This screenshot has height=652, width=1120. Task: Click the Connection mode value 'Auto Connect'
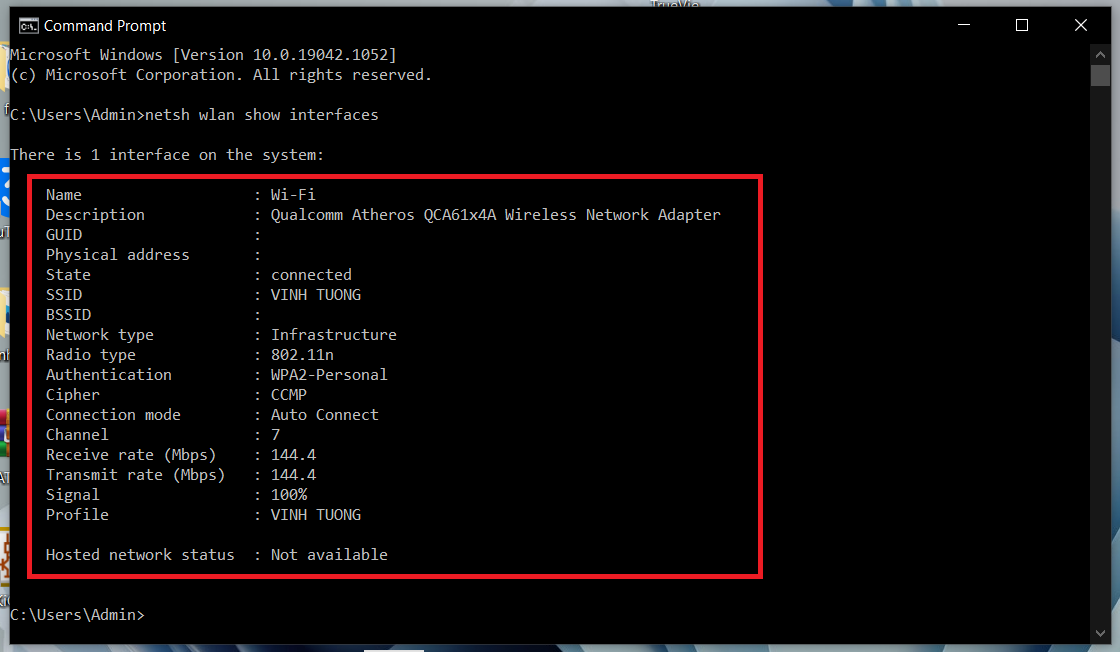click(x=324, y=415)
